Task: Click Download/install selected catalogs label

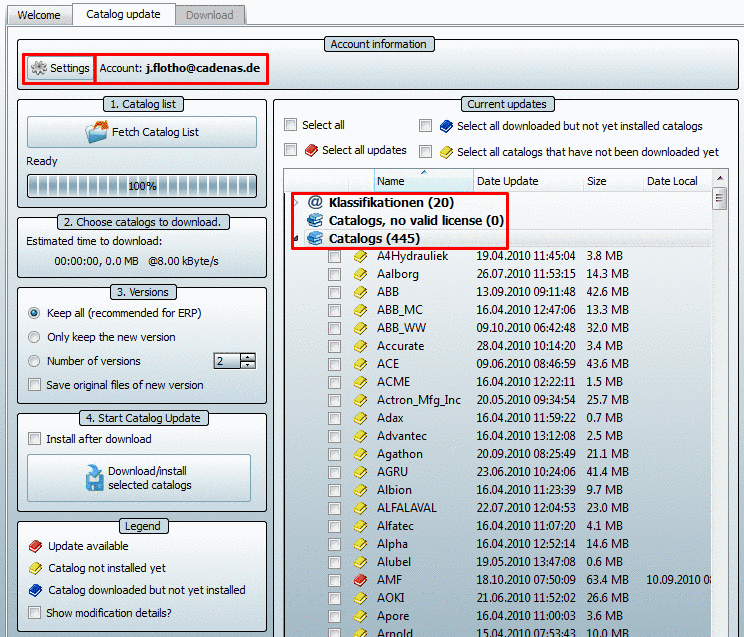Action: 149,478
